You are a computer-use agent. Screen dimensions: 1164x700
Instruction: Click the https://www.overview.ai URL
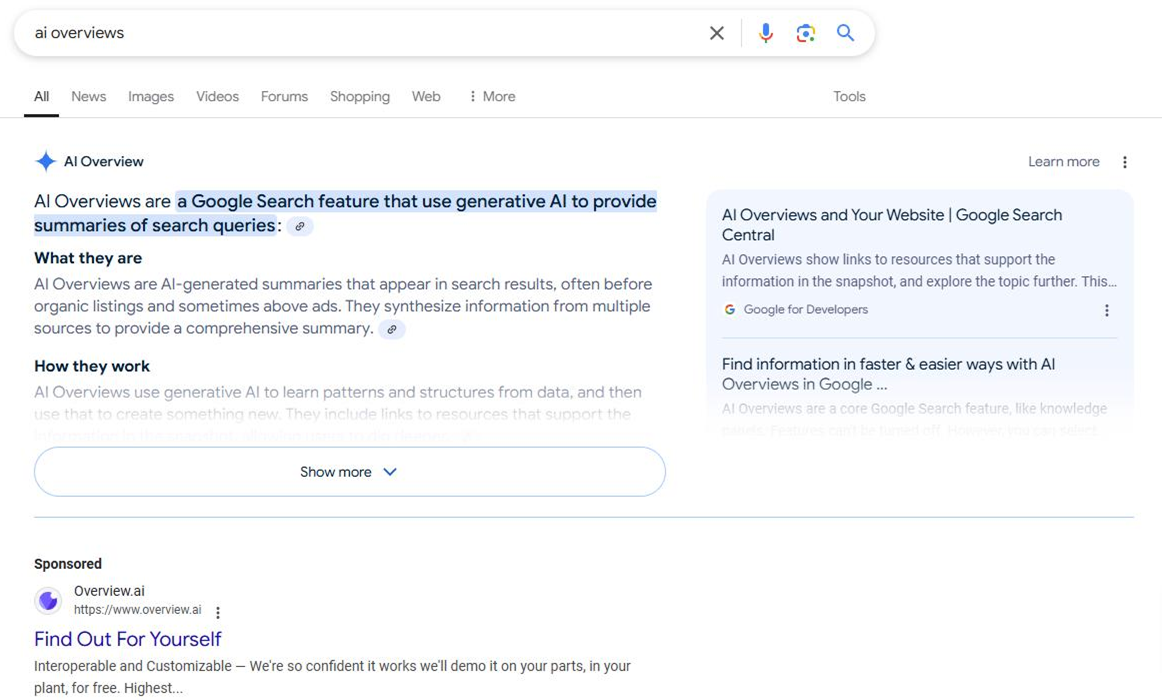point(137,609)
